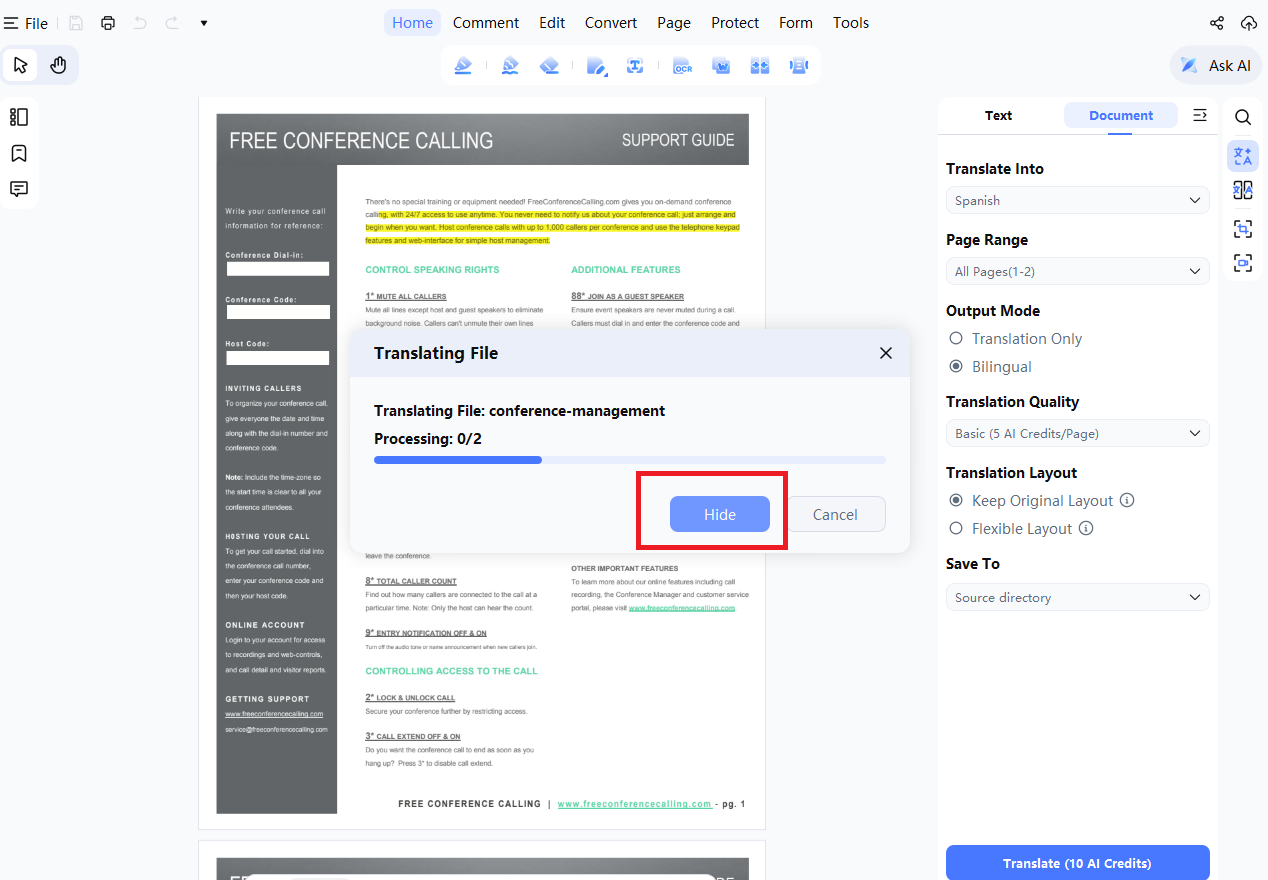This screenshot has width=1268, height=880.
Task: Open the edit PDF document tool
Action: tap(597, 66)
